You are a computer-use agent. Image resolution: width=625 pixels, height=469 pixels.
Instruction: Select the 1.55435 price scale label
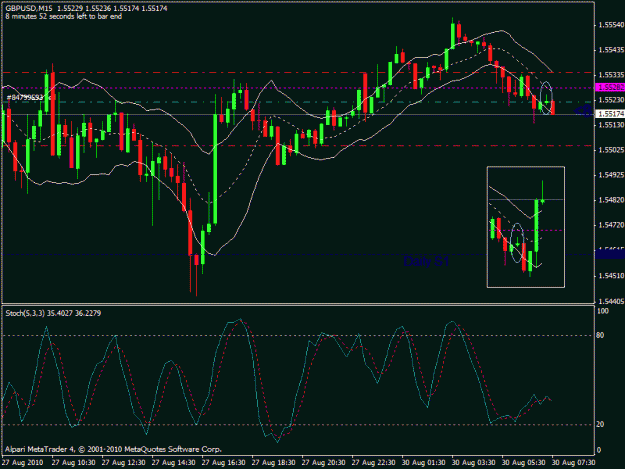click(x=611, y=50)
